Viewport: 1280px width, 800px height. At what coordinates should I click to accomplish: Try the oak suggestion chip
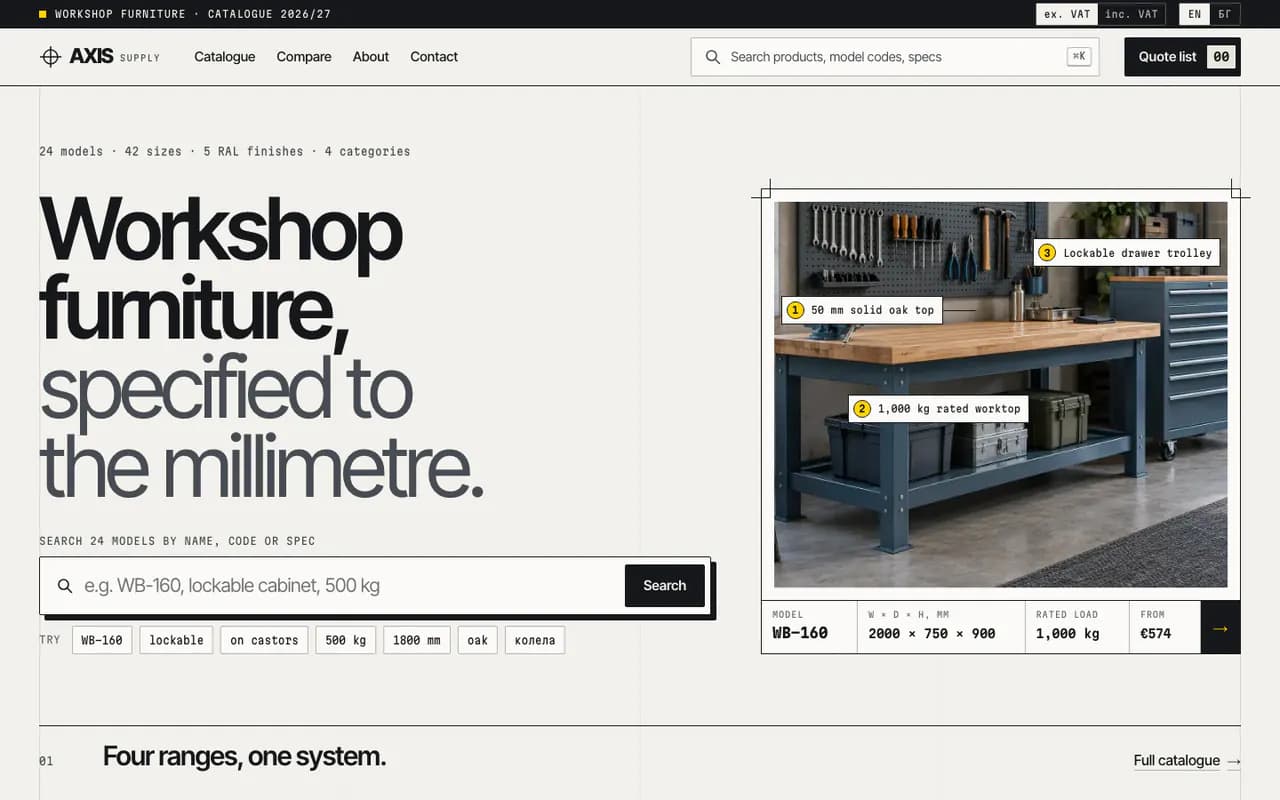click(478, 640)
